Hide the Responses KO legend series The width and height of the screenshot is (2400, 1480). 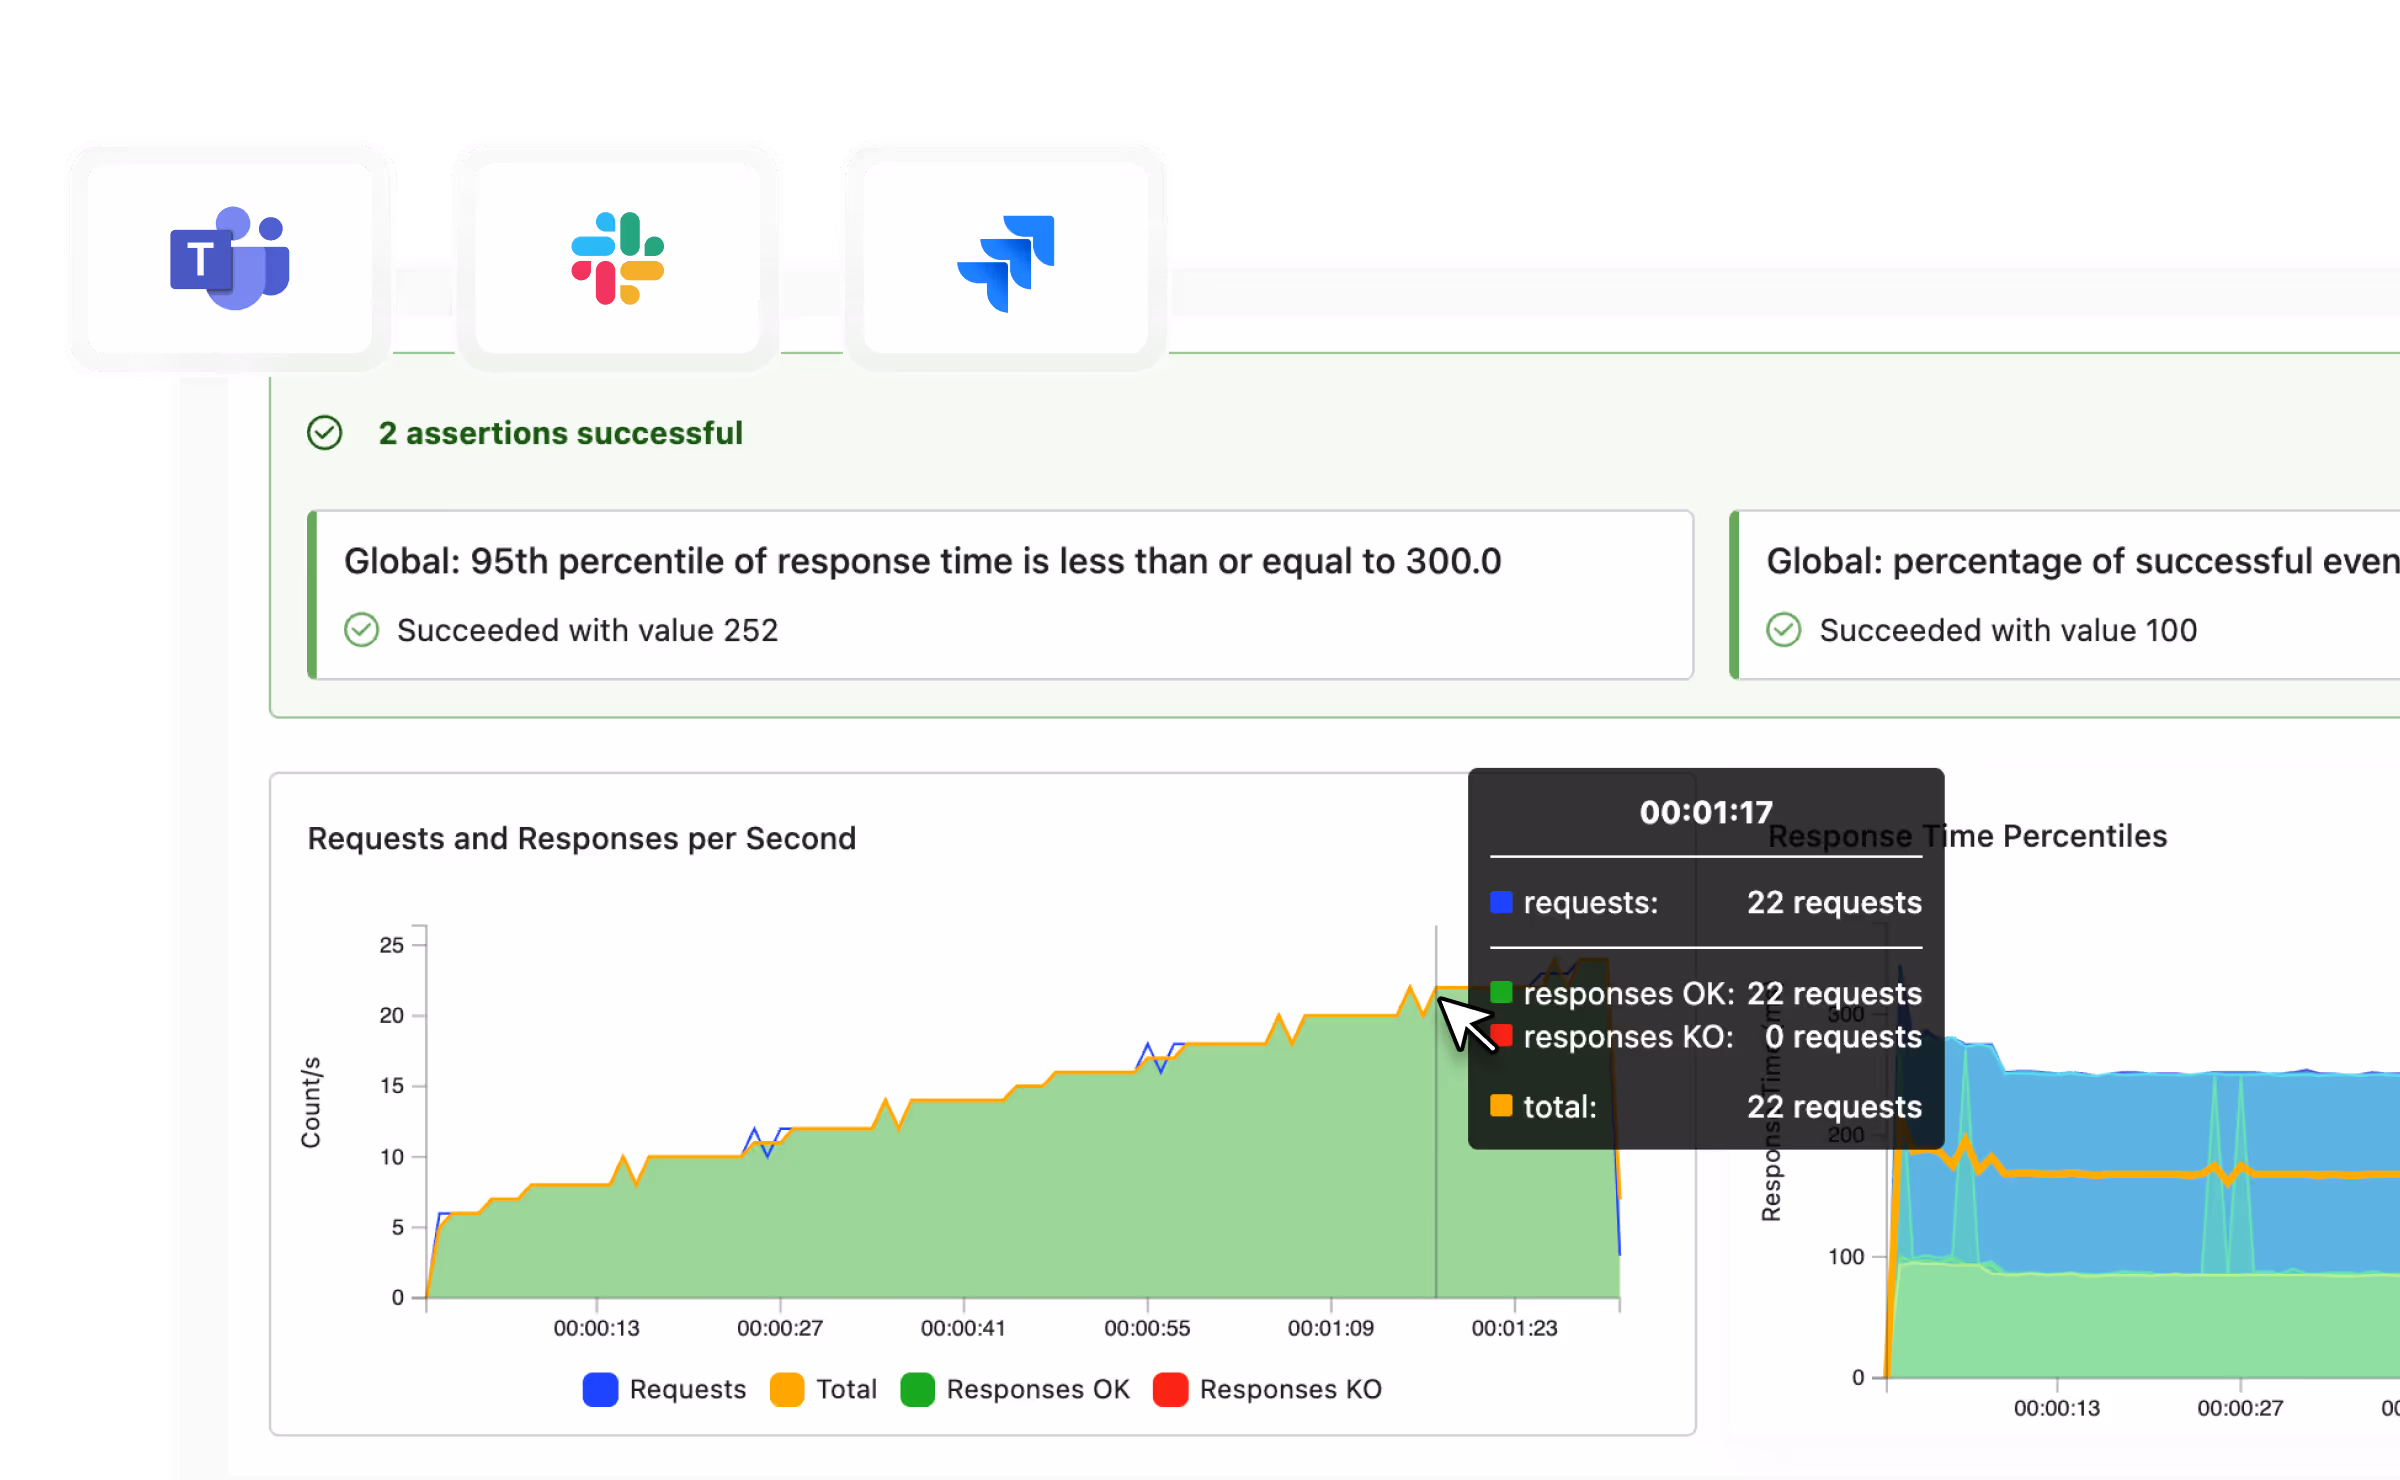[1290, 1389]
